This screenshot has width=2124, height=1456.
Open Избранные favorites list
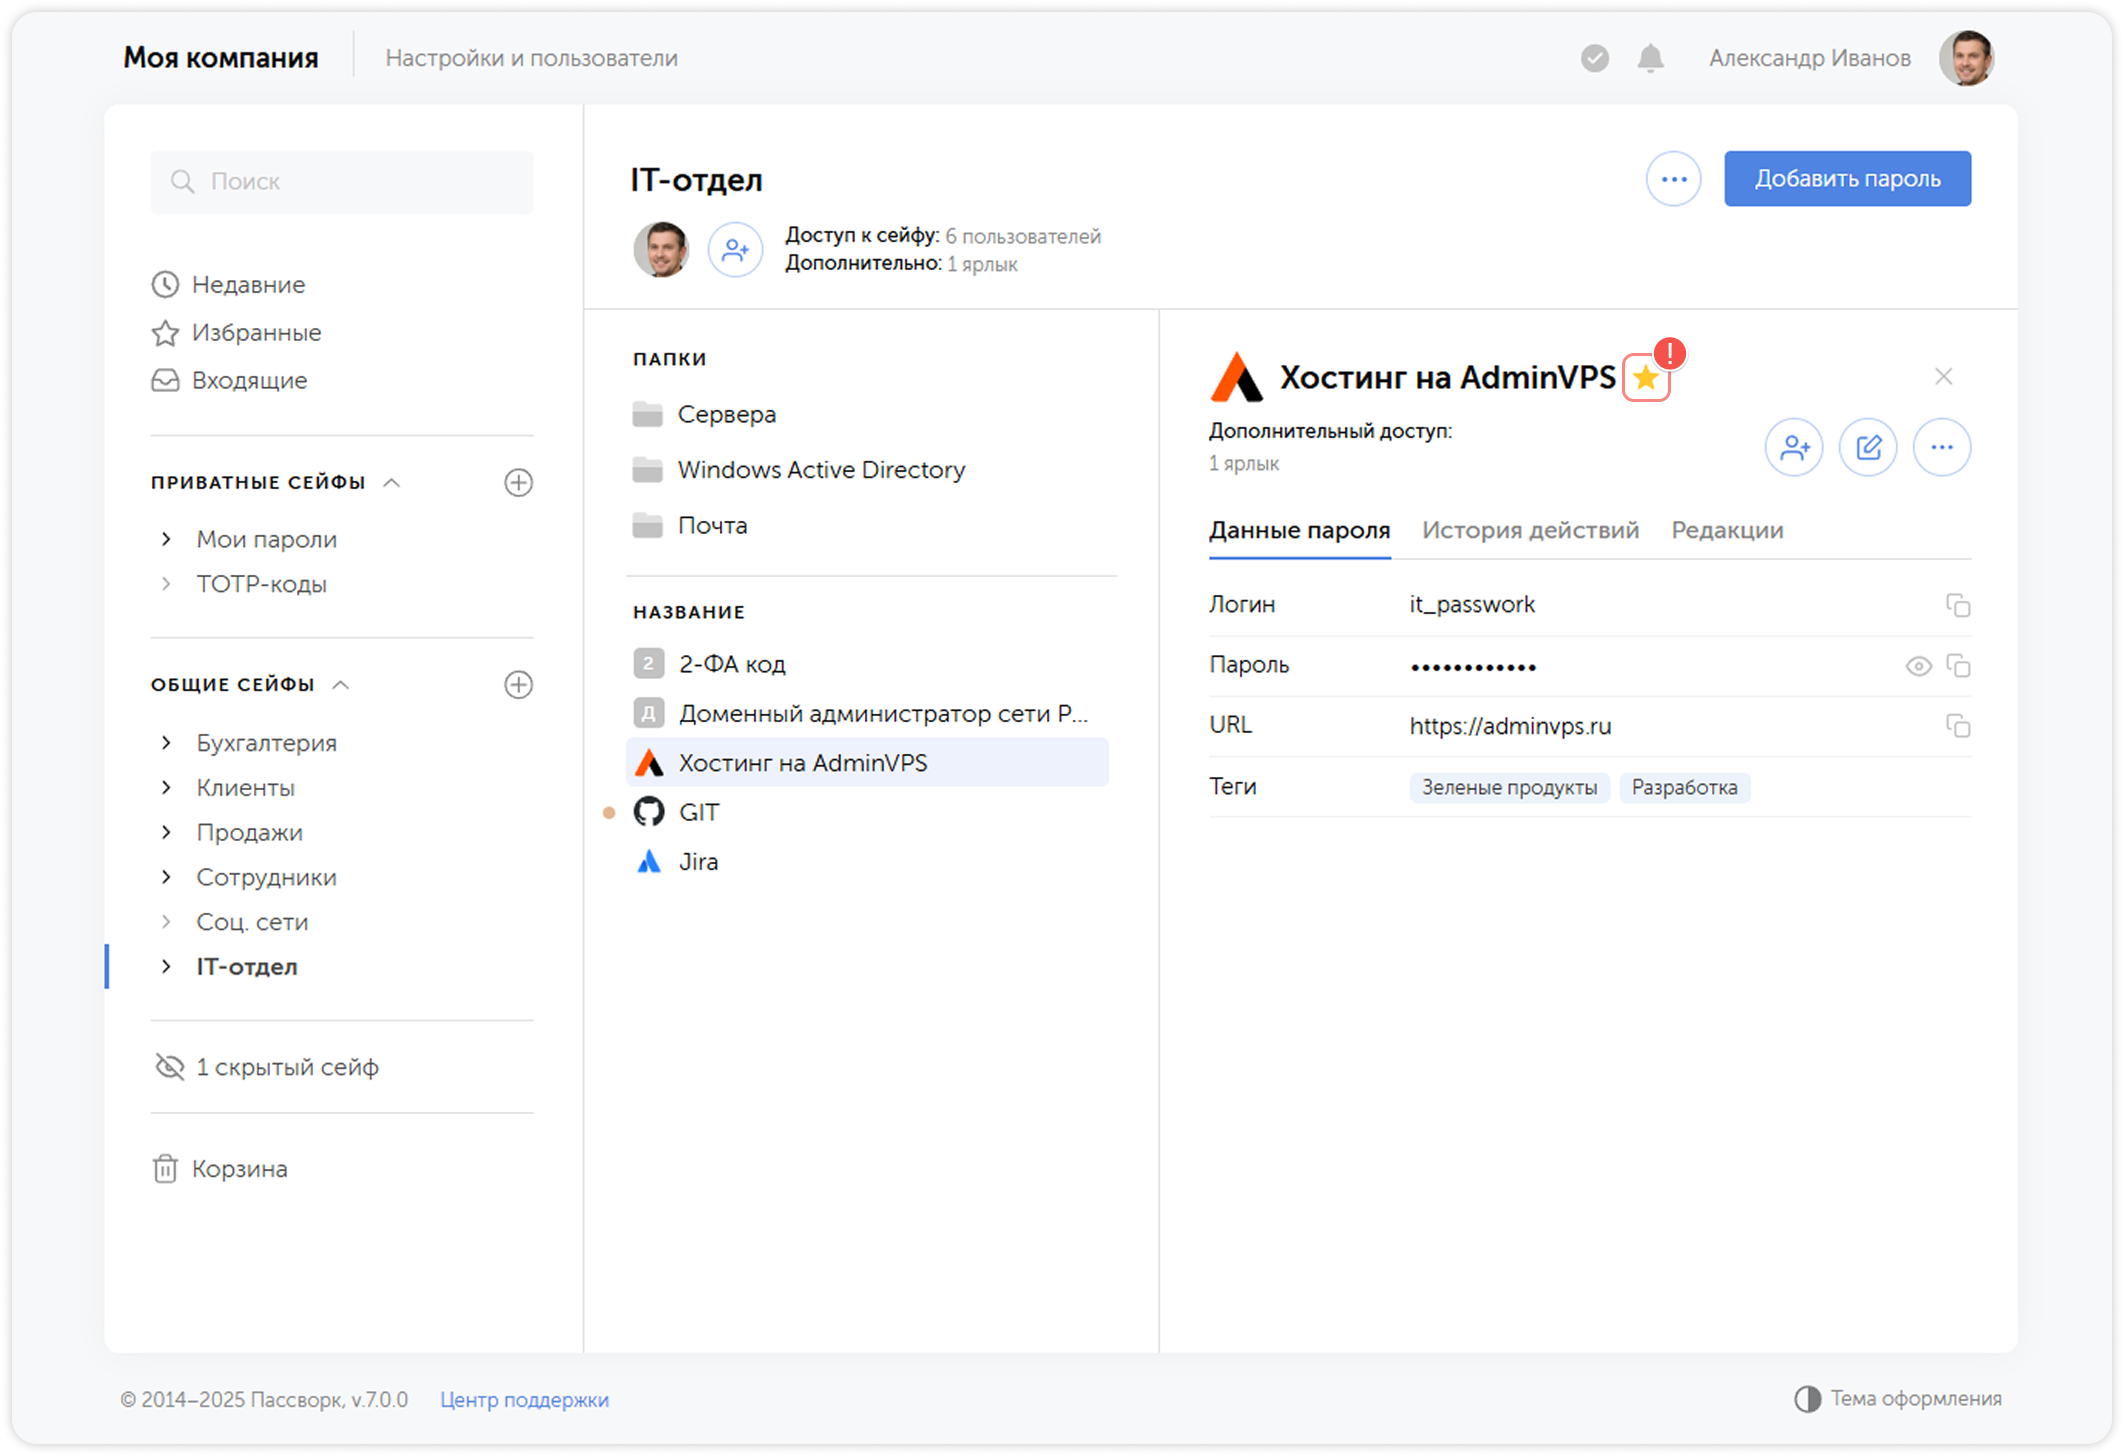pos(237,333)
